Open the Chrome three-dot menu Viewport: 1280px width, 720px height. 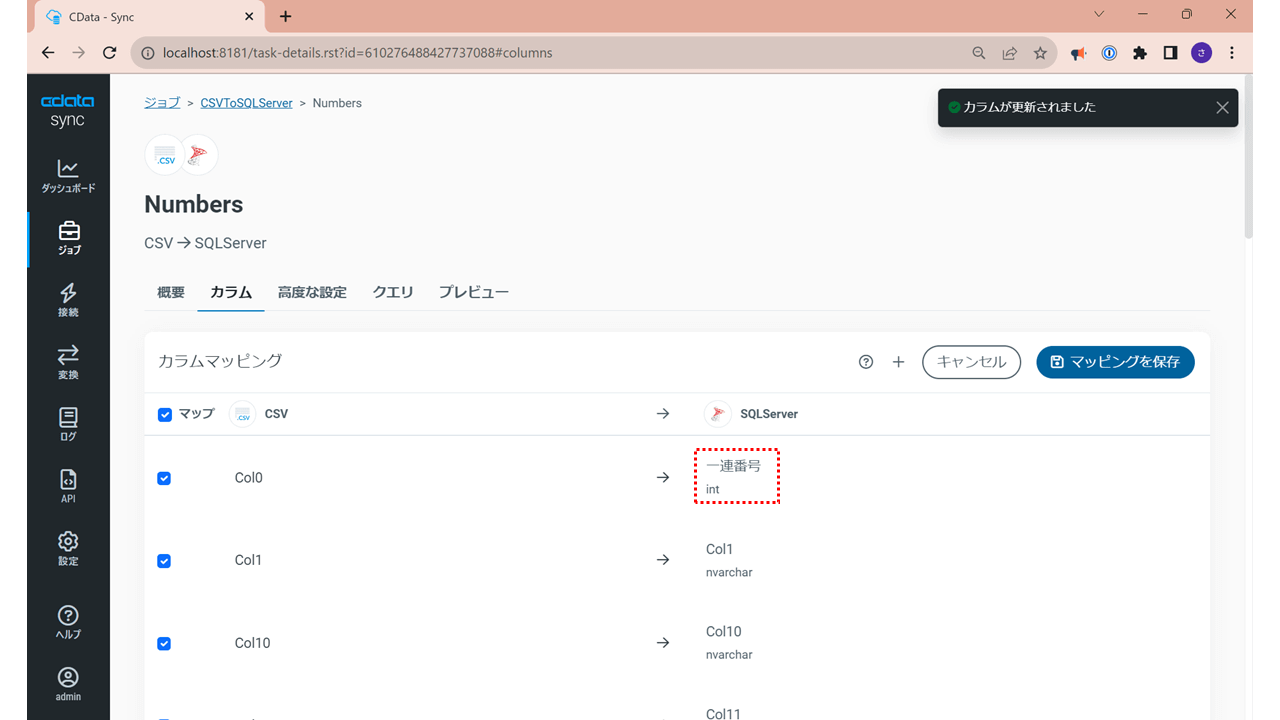click(1232, 53)
